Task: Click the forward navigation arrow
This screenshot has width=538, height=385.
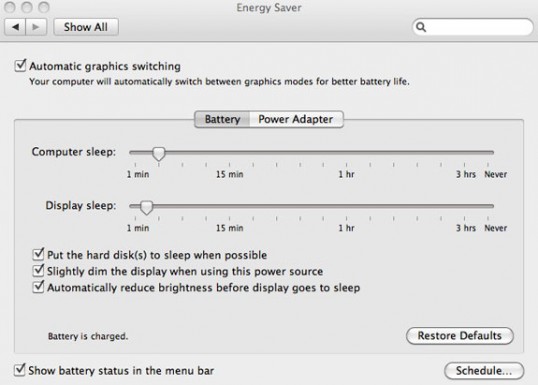Action: 36,27
